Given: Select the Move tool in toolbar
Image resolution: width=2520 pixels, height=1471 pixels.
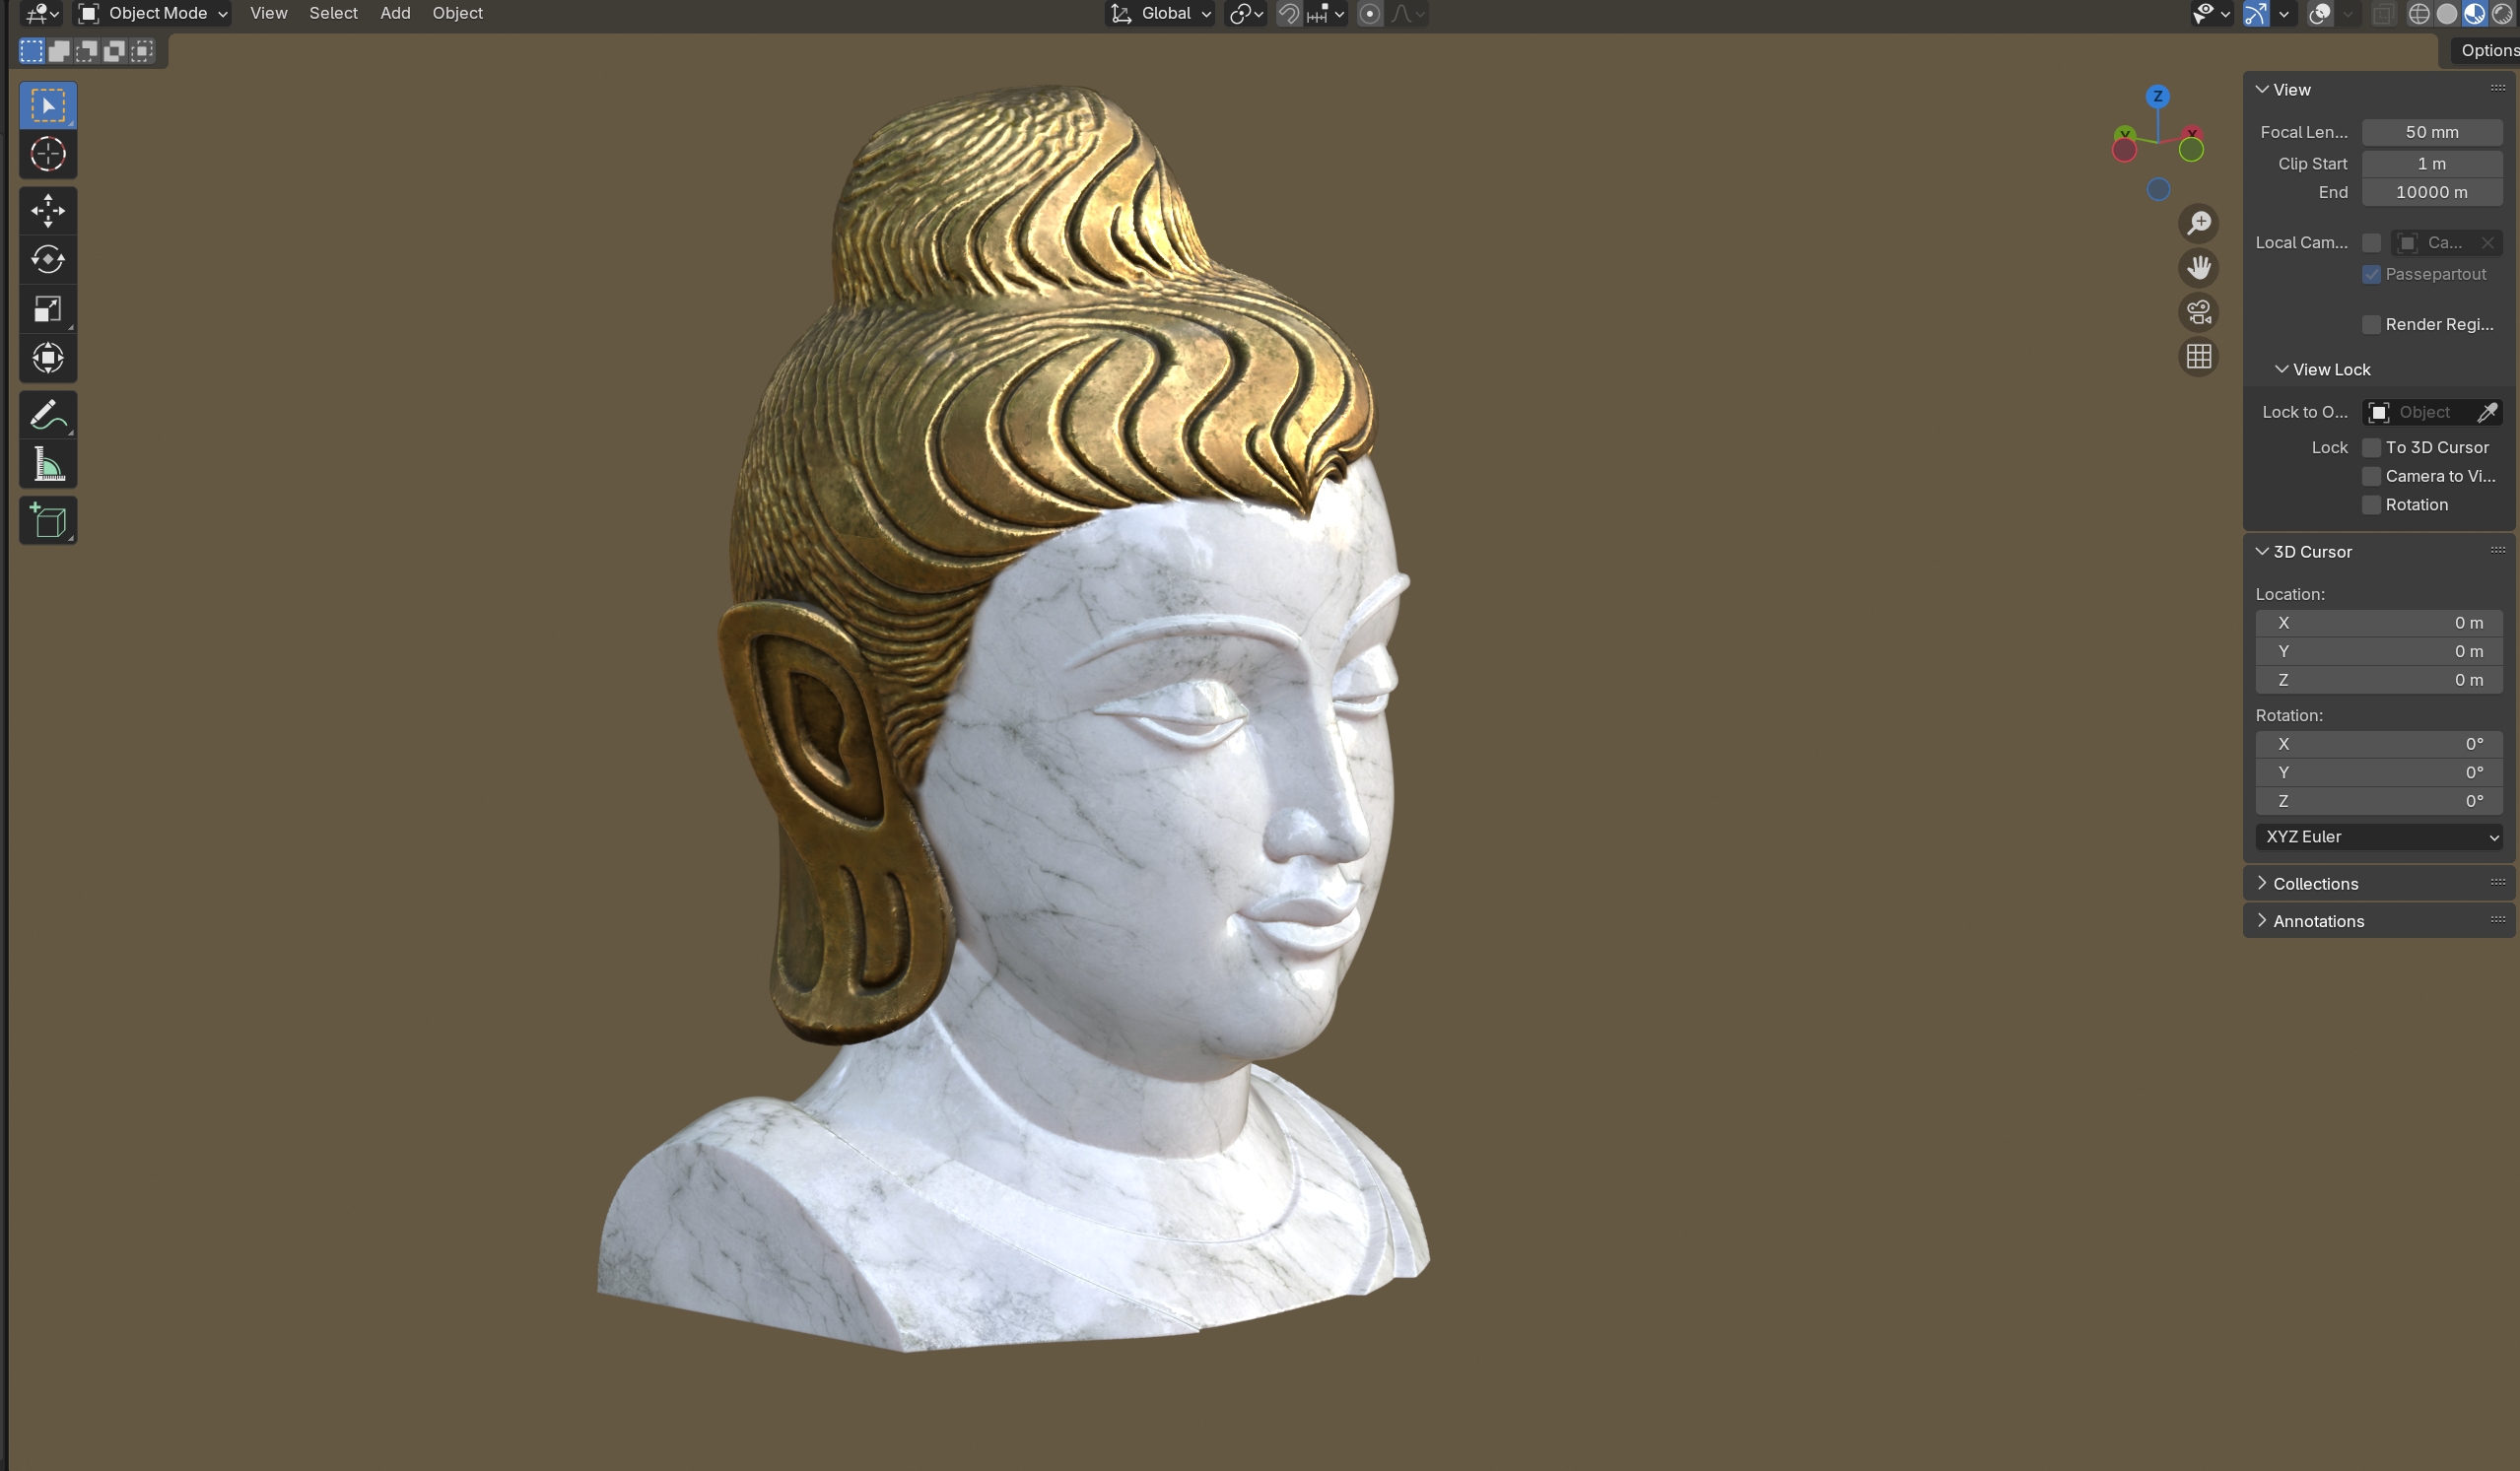Looking at the screenshot, I should pos(47,210).
